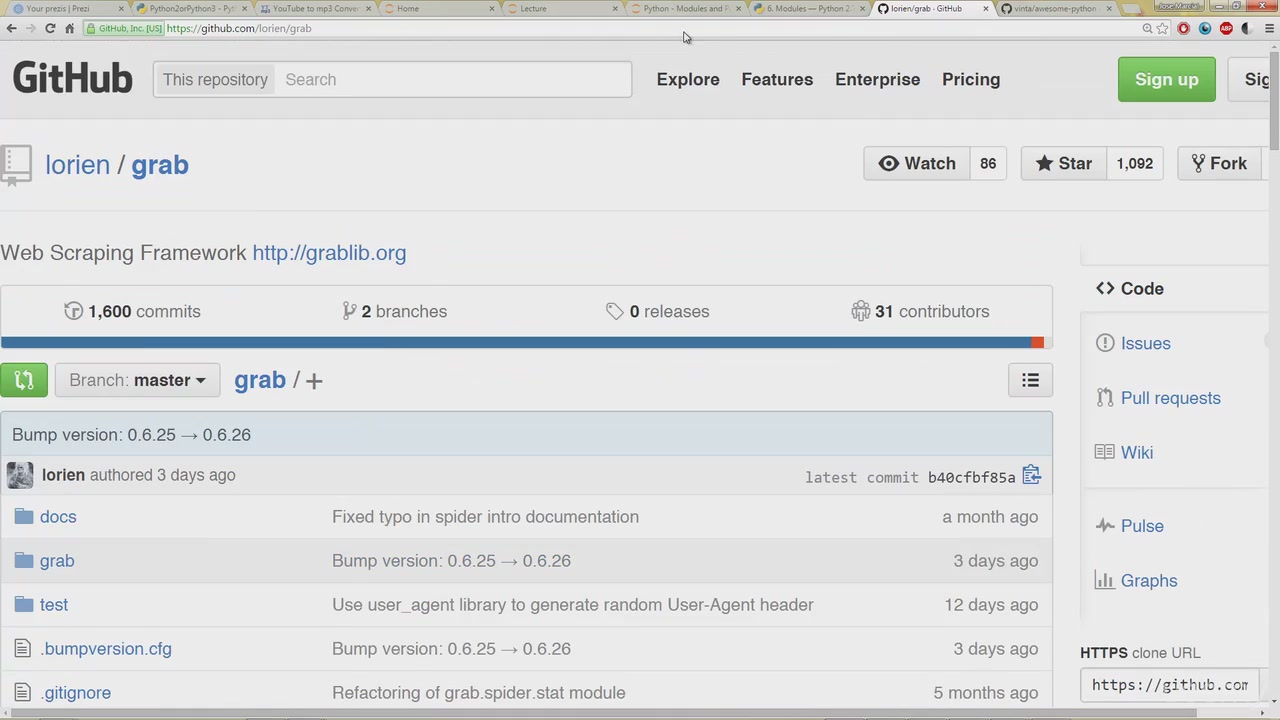
Task: Open the Issues tab in the sidebar
Action: [1133, 343]
